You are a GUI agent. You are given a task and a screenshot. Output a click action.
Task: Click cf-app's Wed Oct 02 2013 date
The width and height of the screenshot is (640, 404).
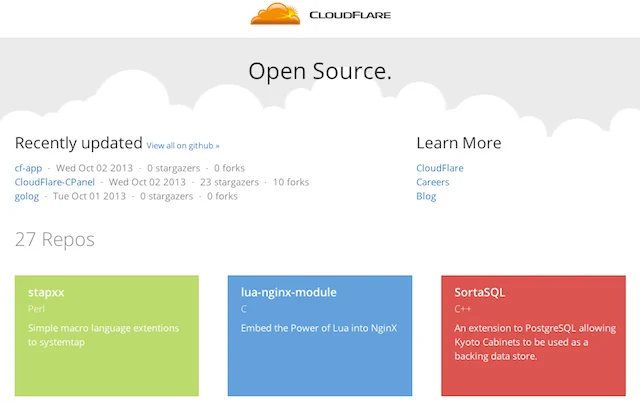point(94,168)
